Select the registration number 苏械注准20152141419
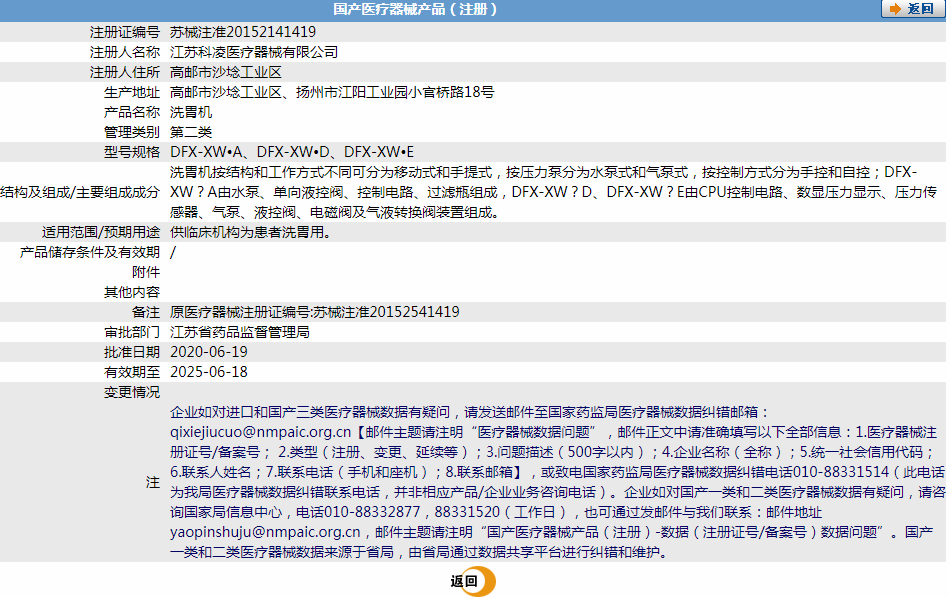This screenshot has height=597, width=949. tap(243, 32)
